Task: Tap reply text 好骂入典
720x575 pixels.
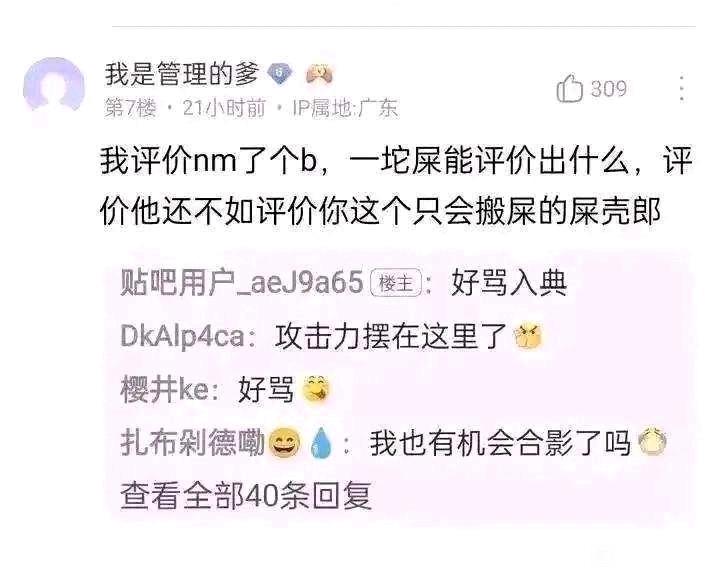Action: pos(509,283)
